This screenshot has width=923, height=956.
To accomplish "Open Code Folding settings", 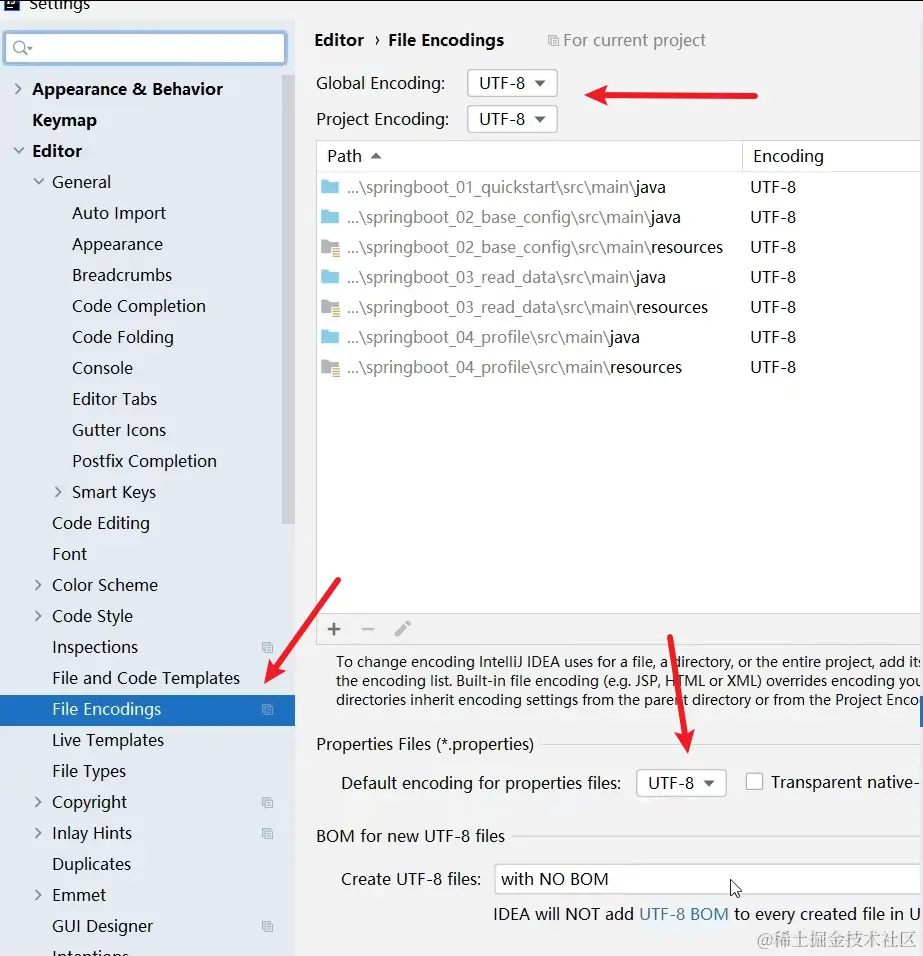I will point(123,337).
